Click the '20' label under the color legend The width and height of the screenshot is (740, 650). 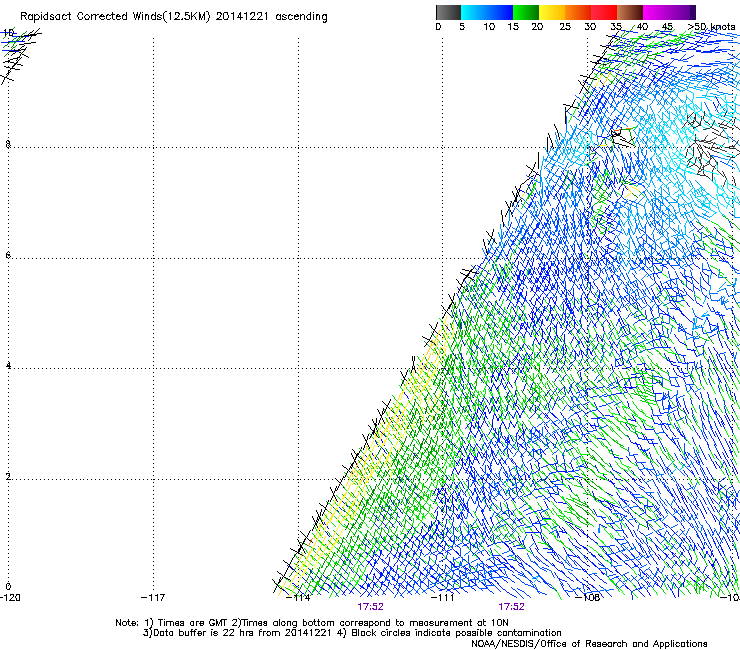(537, 26)
